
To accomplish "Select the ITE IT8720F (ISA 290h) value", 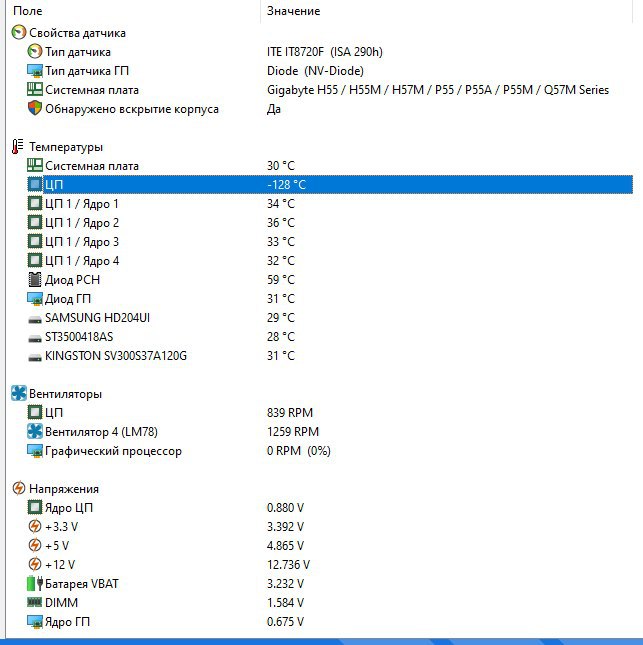I will click(x=325, y=52).
